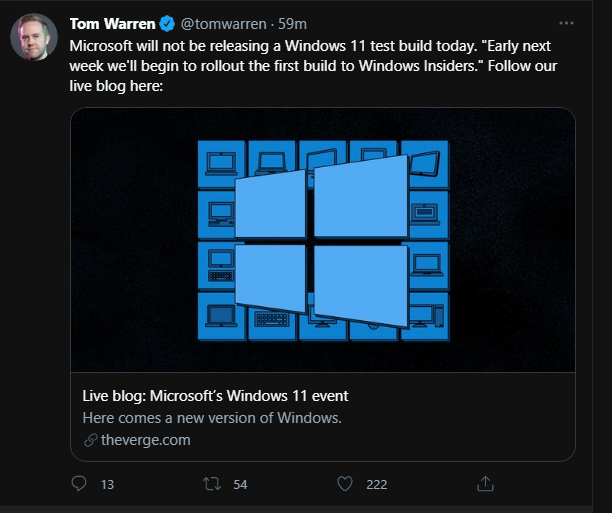612x513 pixels.
Task: Click the @tomwarren handle
Action: coord(224,23)
